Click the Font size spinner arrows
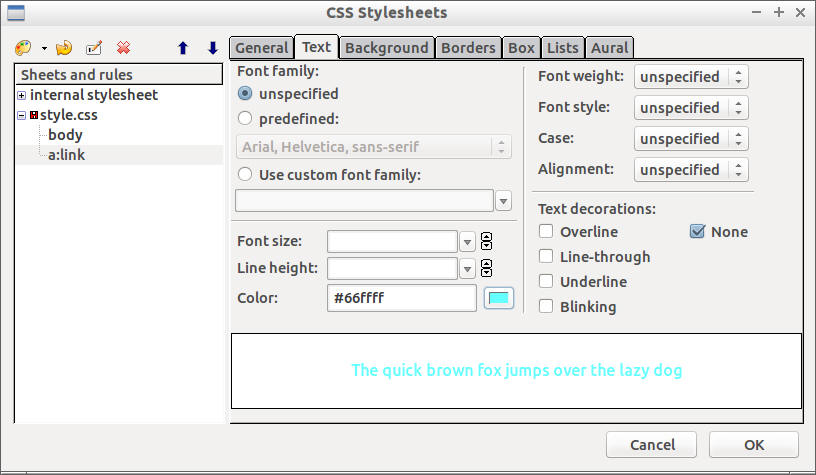 [487, 241]
